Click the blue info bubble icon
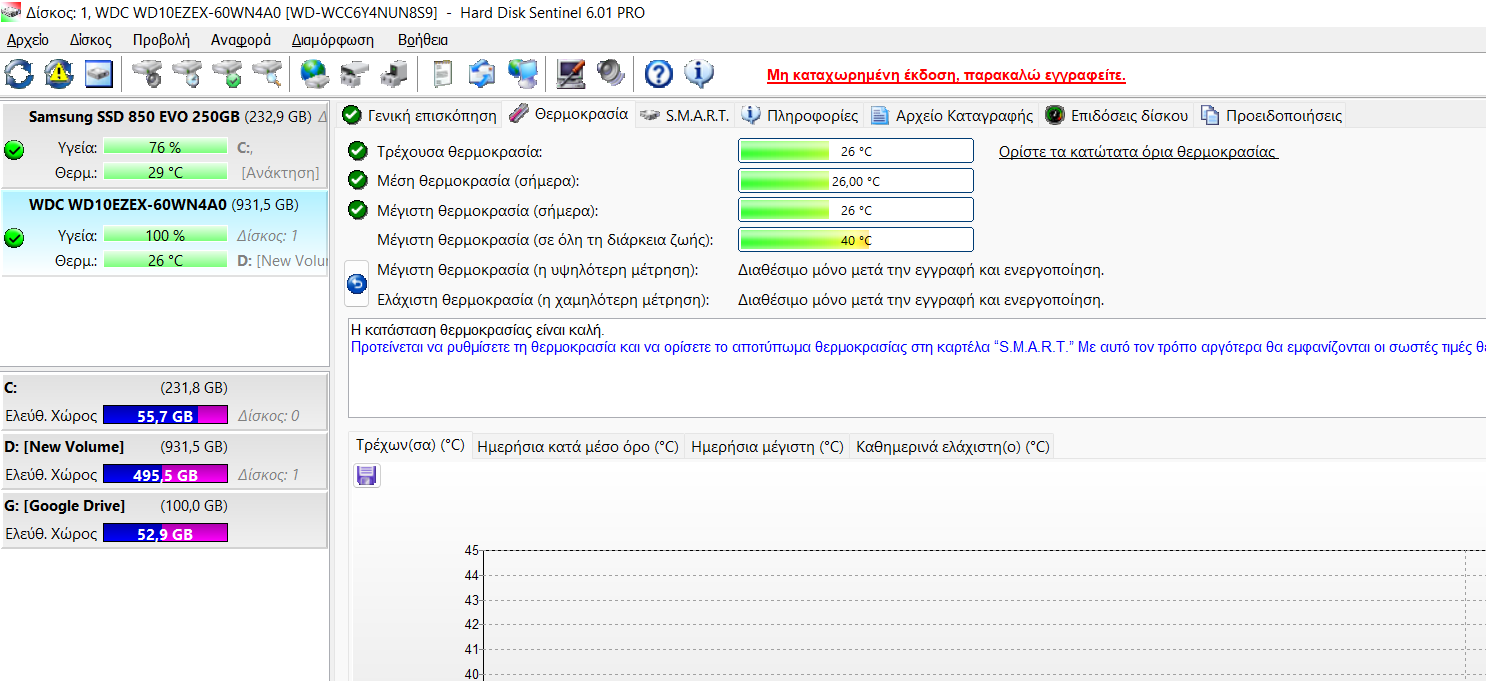This screenshot has width=1486, height=681. (698, 73)
